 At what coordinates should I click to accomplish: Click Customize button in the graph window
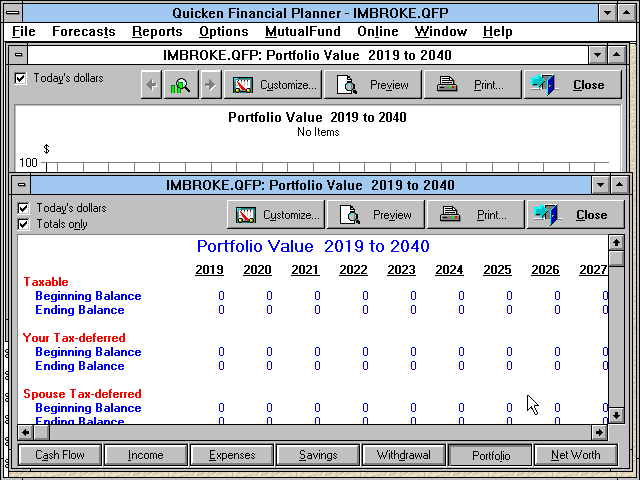273,85
